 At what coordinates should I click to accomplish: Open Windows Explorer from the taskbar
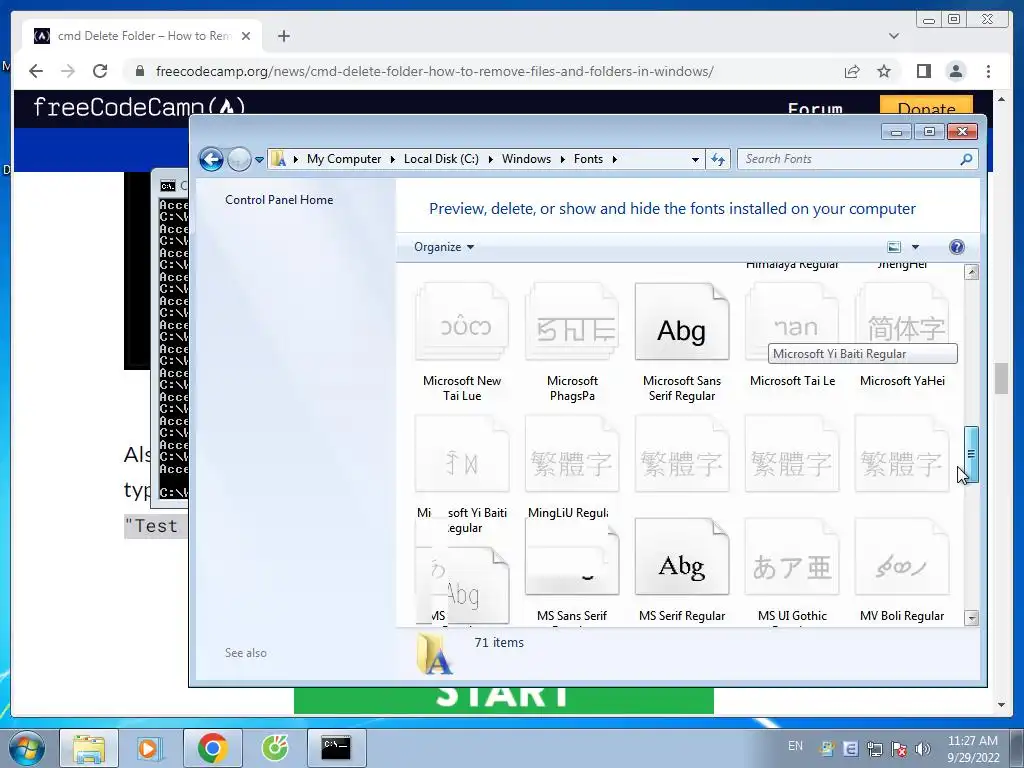pyautogui.click(x=89, y=748)
